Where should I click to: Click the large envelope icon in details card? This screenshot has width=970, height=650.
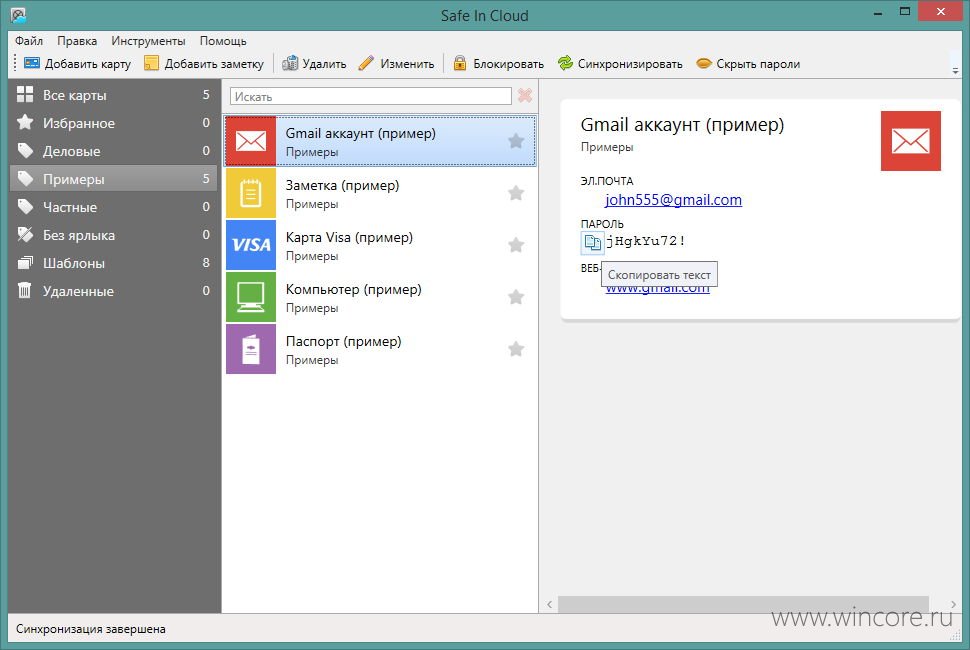tap(911, 141)
